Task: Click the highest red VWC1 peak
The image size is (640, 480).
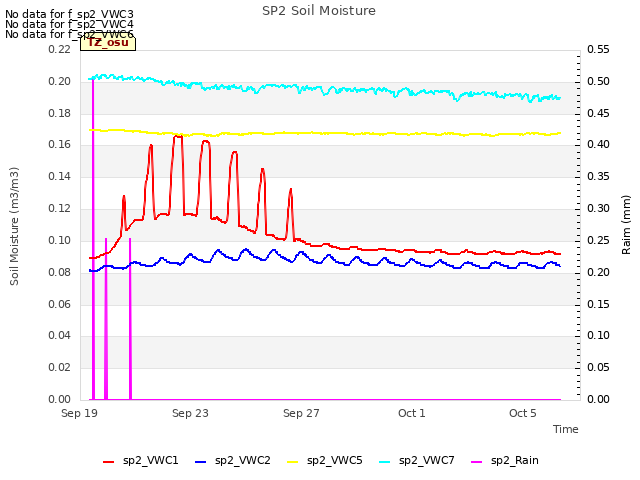Action: (178, 137)
